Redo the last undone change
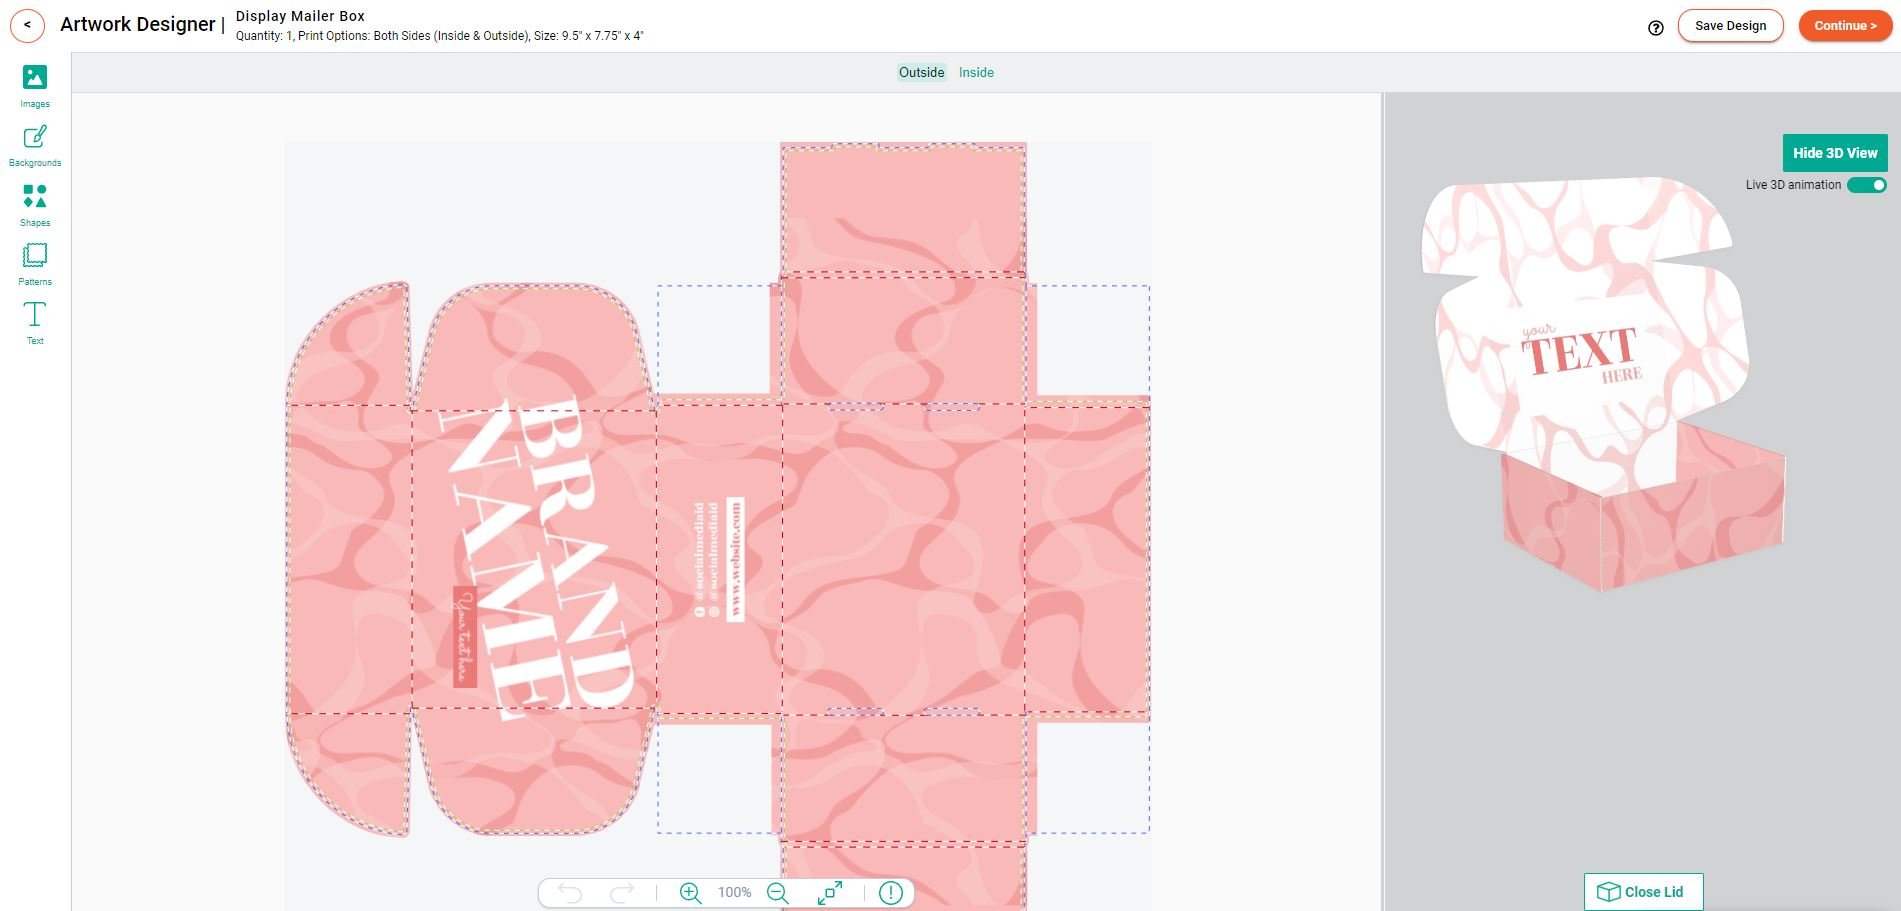Viewport: 1901px width, 911px height. 622,892
